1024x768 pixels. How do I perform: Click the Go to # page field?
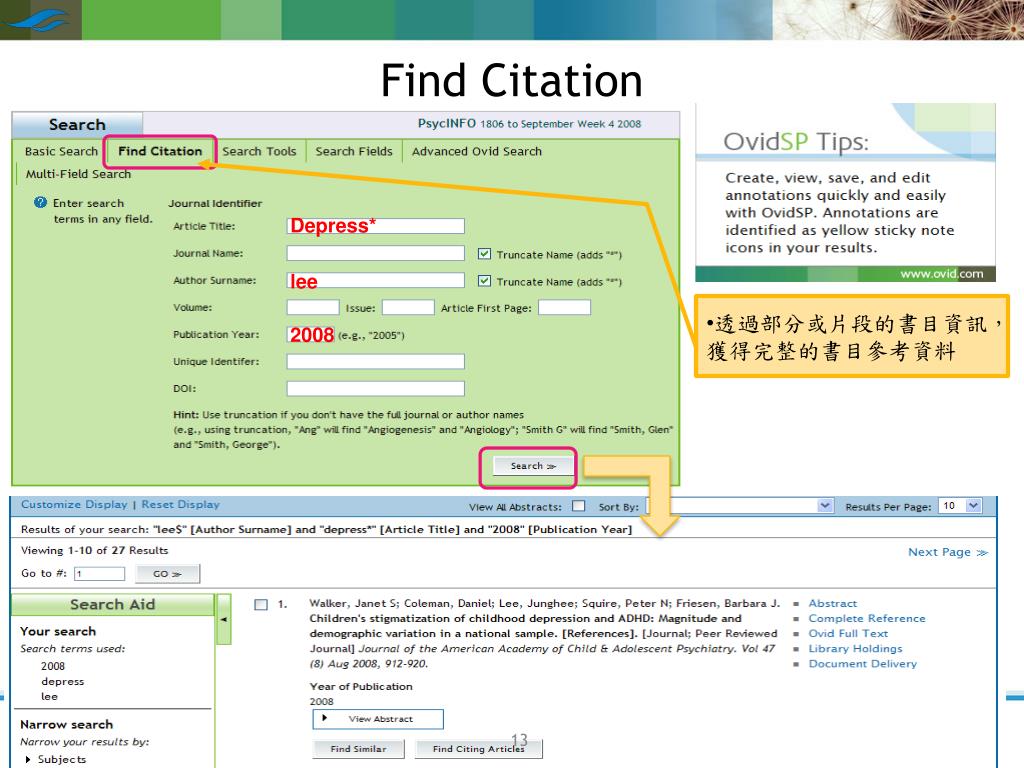click(99, 574)
